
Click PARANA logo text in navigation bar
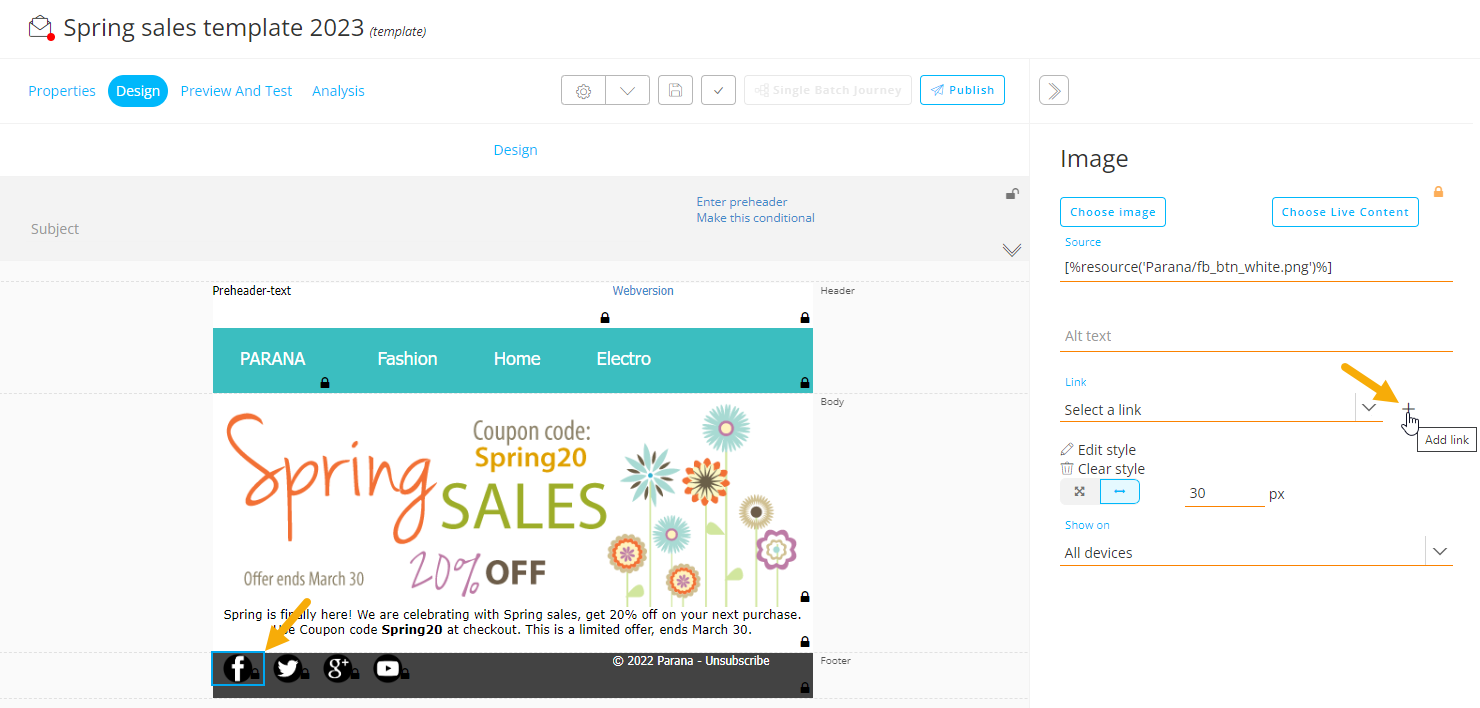click(273, 359)
